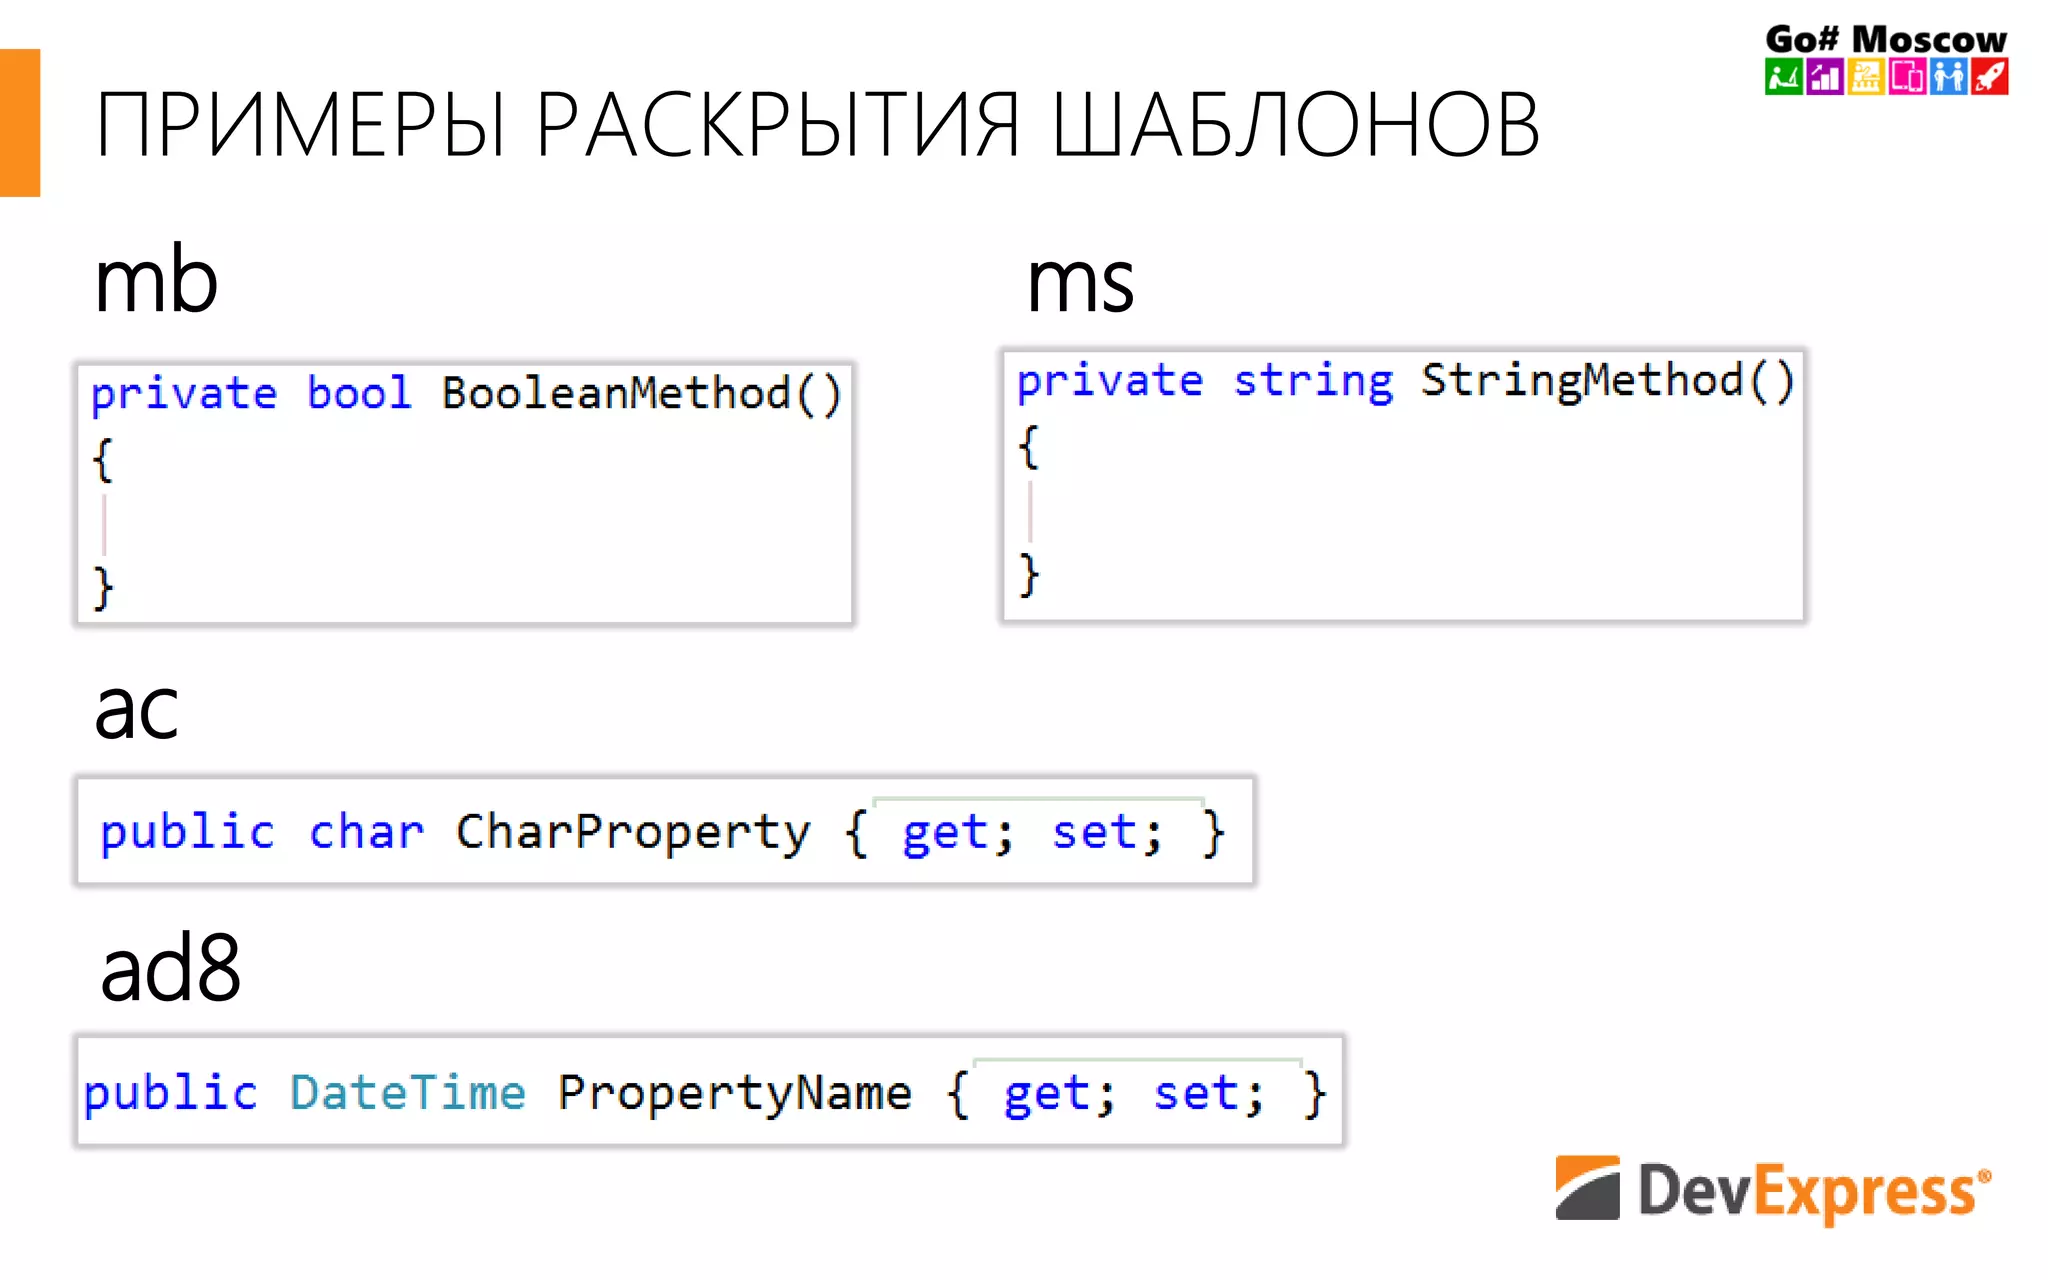Click 'set;' in the PropertyName line

(x=1210, y=1093)
